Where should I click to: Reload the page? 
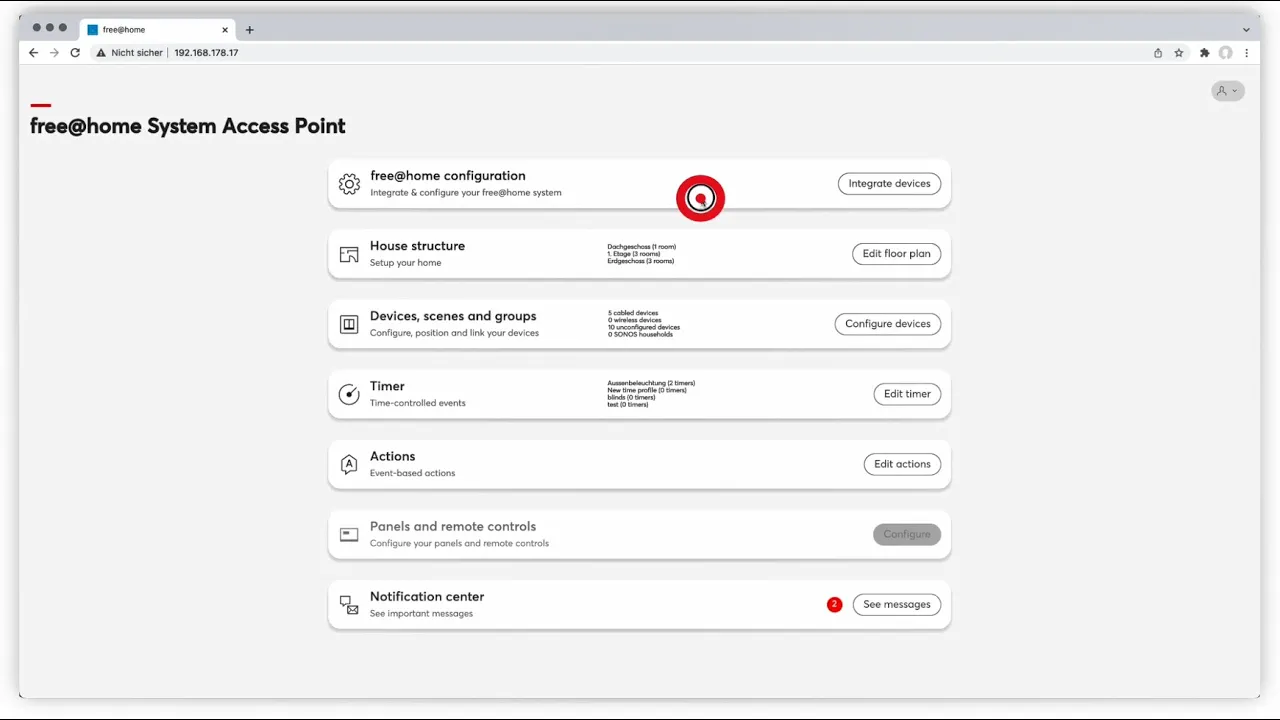click(75, 53)
